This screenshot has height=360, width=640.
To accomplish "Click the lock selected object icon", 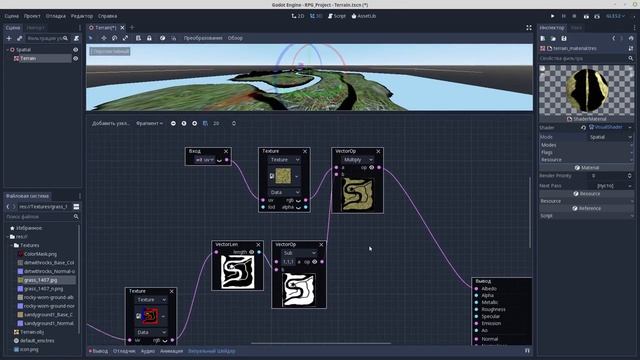I will click(x=149, y=38).
